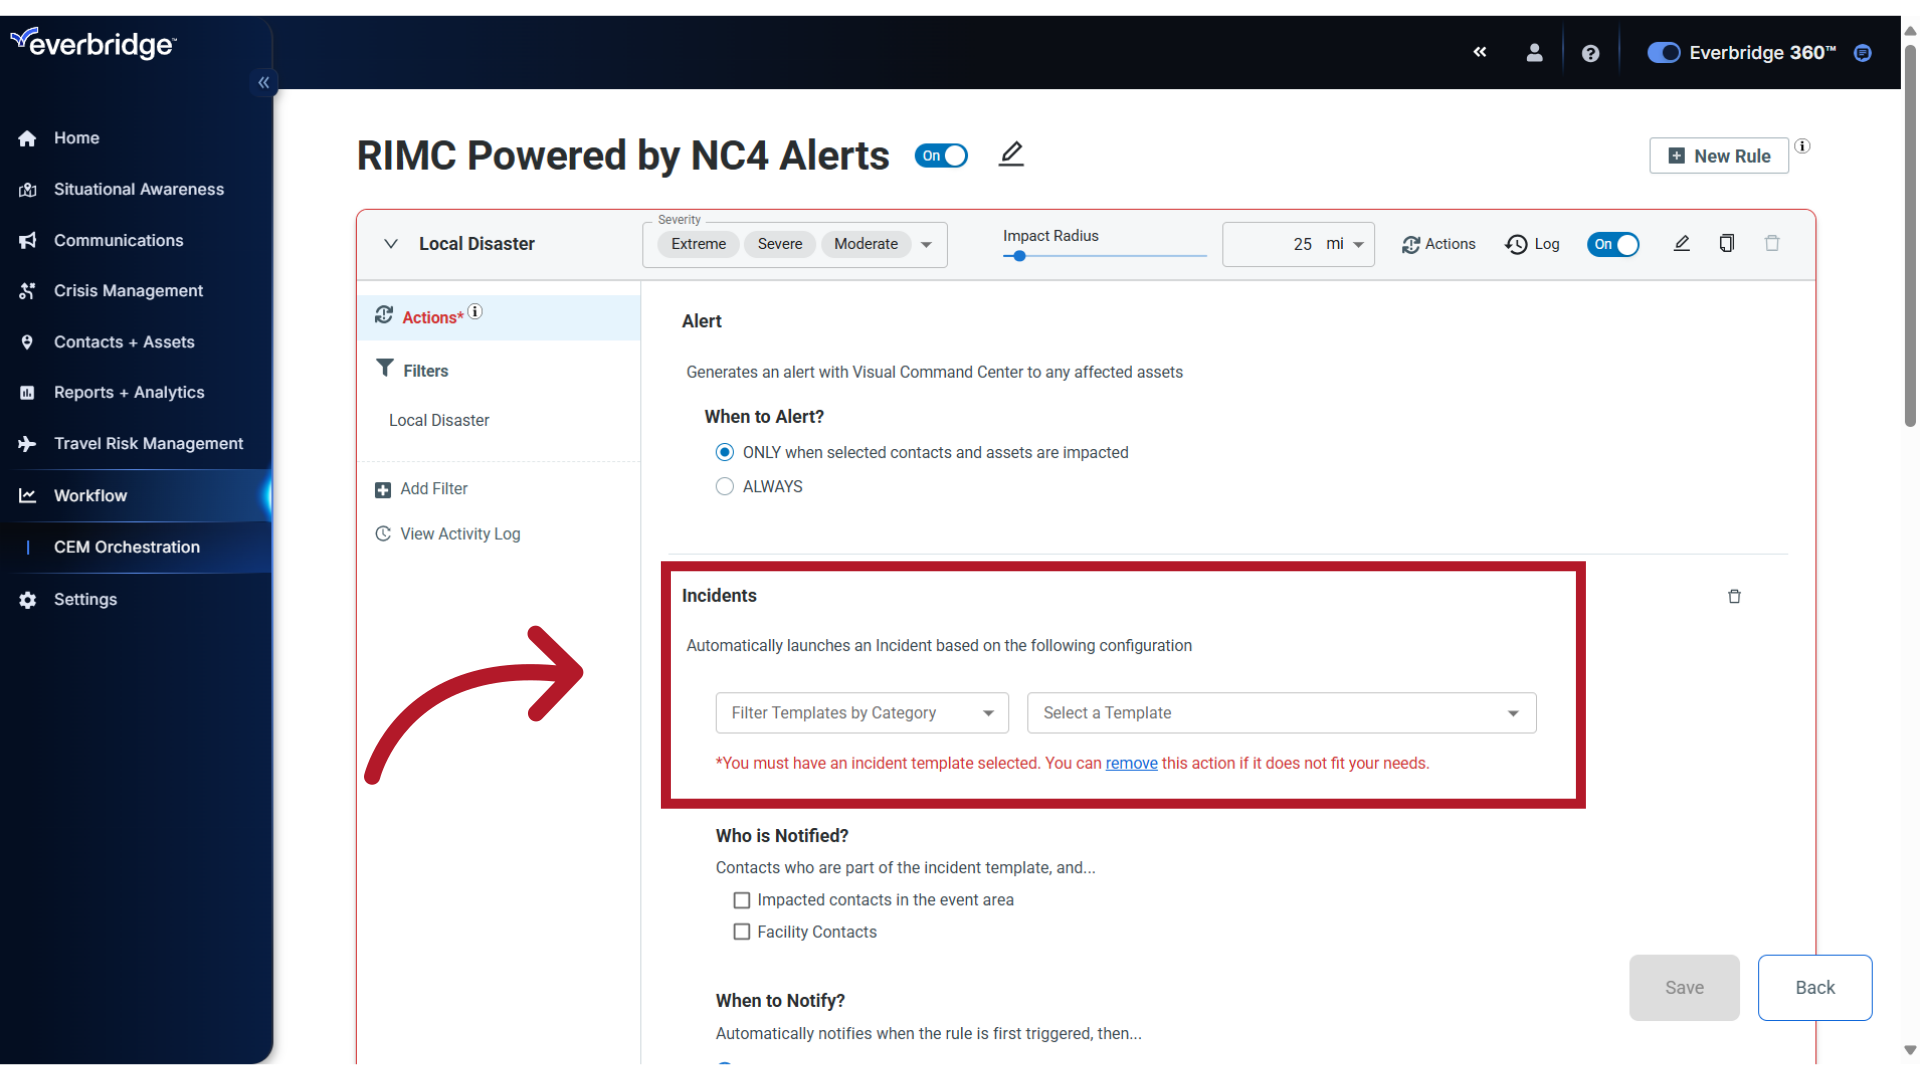Edit the Local Disaster rule pencil icon
The image size is (1920, 1080).
[1681, 243]
